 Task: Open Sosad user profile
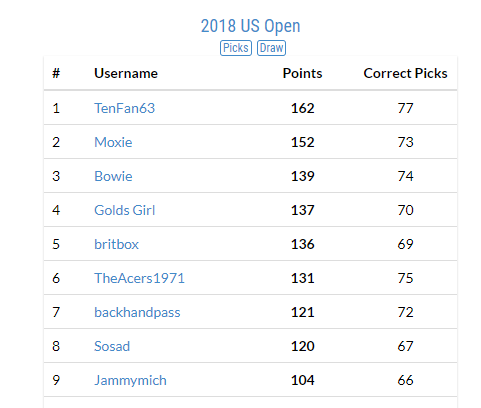click(x=112, y=346)
